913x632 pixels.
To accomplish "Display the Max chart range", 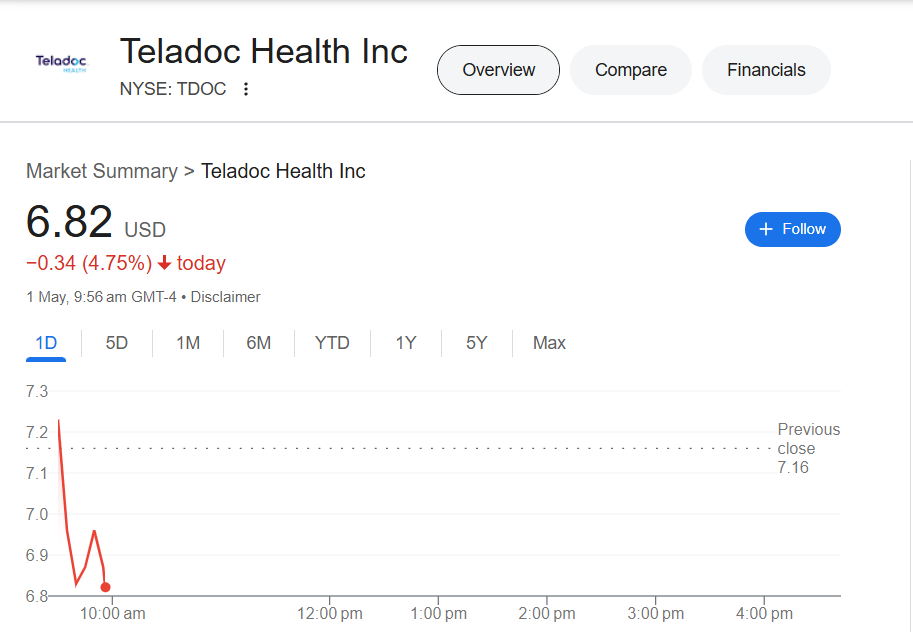I will click(x=549, y=343).
